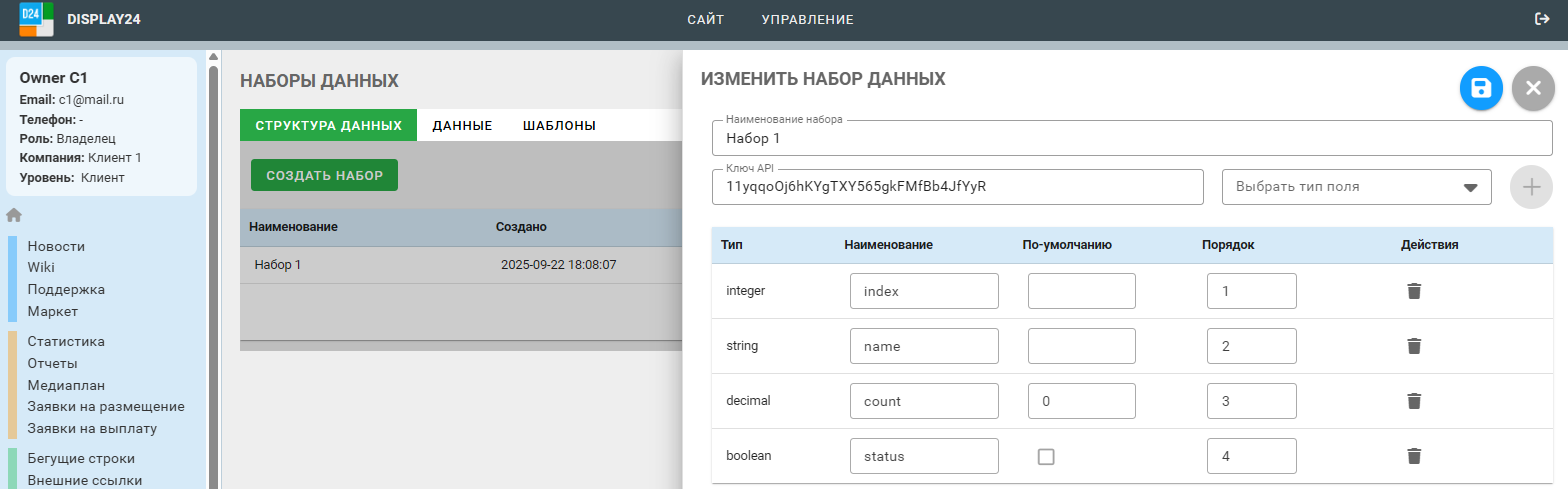Click the Display24 logo
Image resolution: width=1568 pixels, height=489 pixels.
(x=36, y=19)
